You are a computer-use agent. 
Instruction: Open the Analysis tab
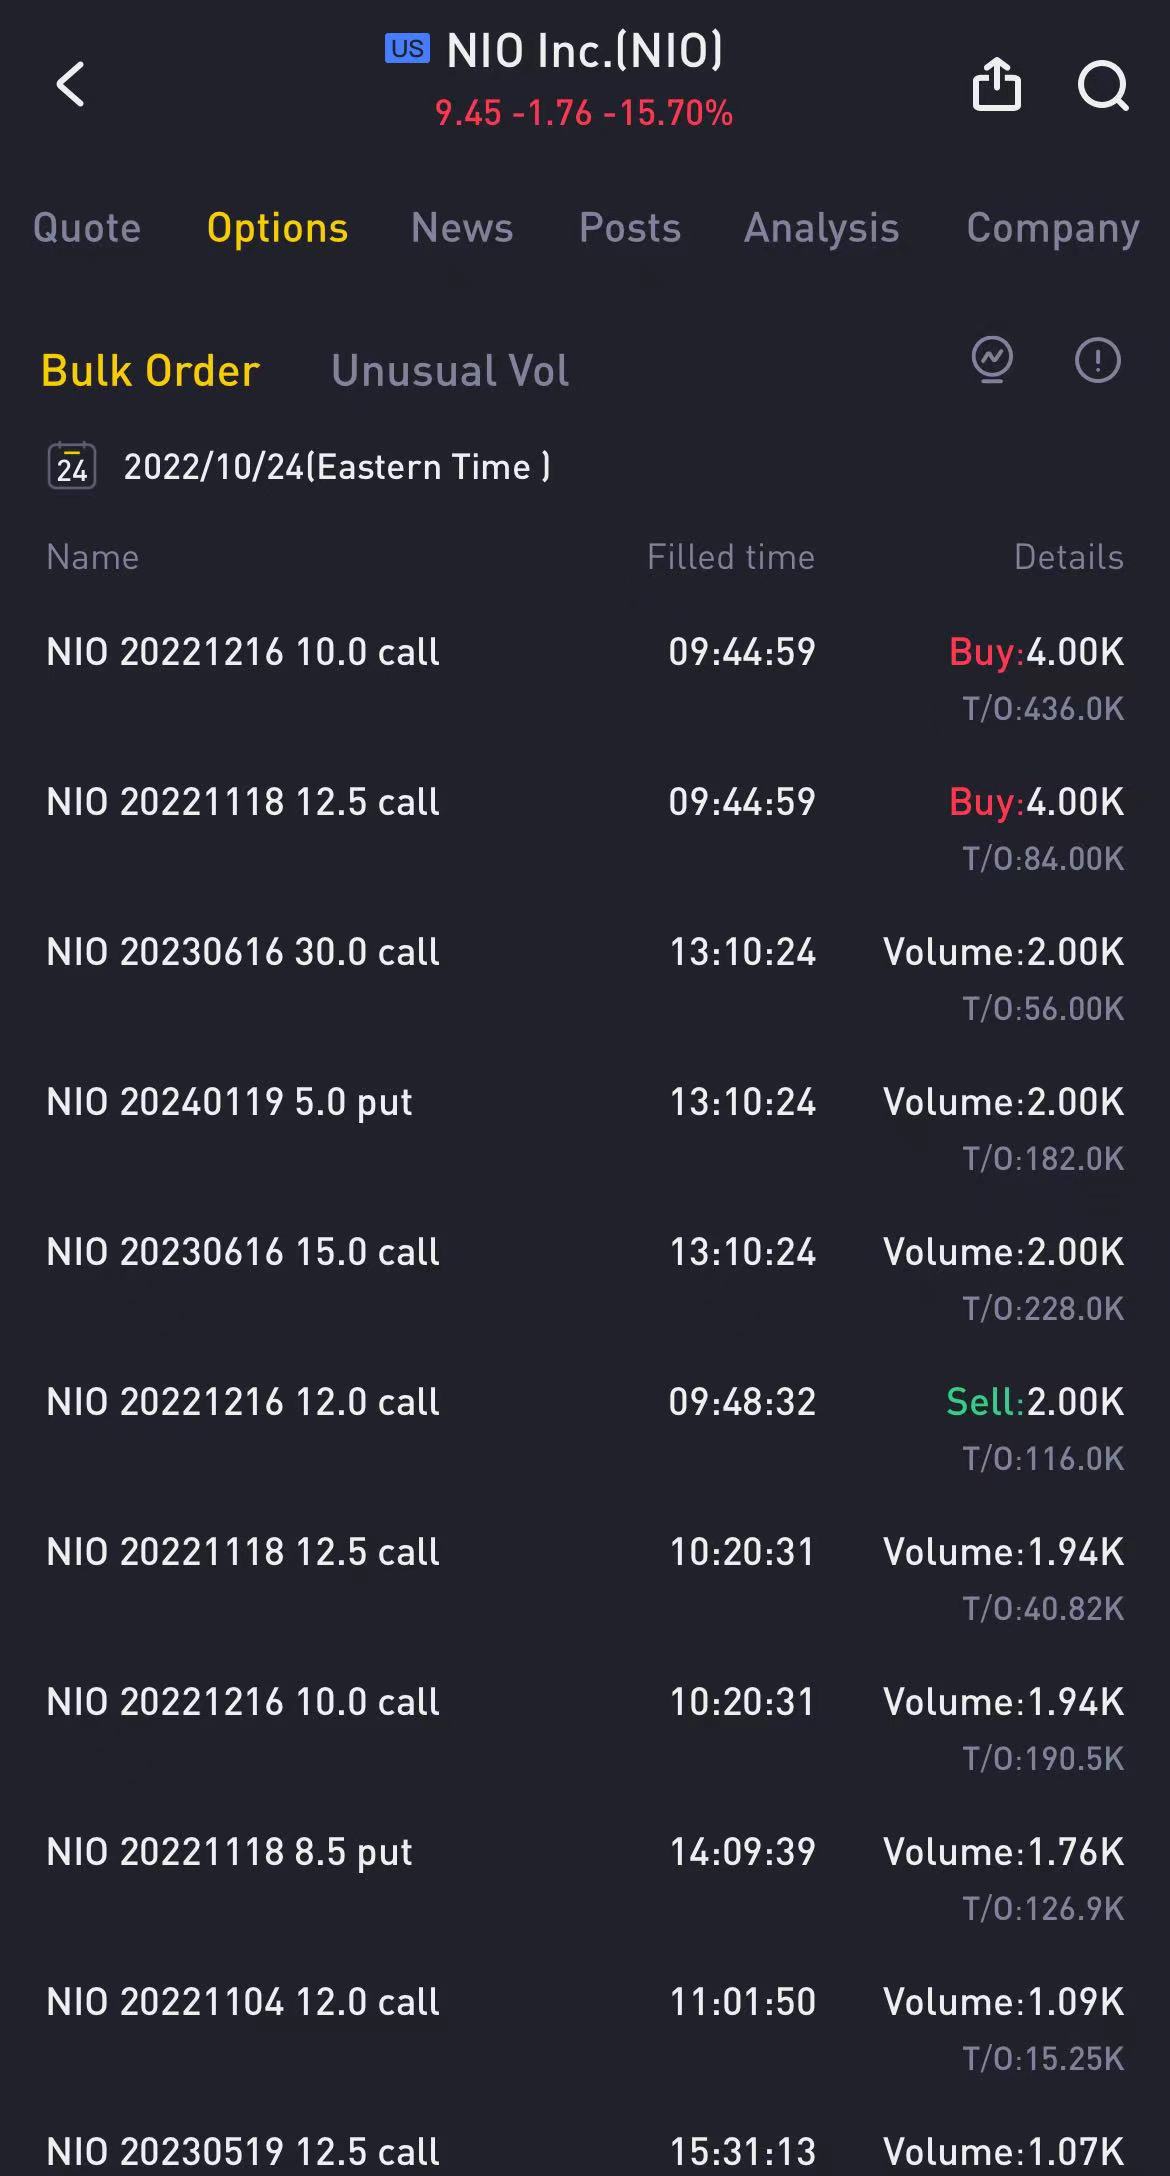[822, 229]
